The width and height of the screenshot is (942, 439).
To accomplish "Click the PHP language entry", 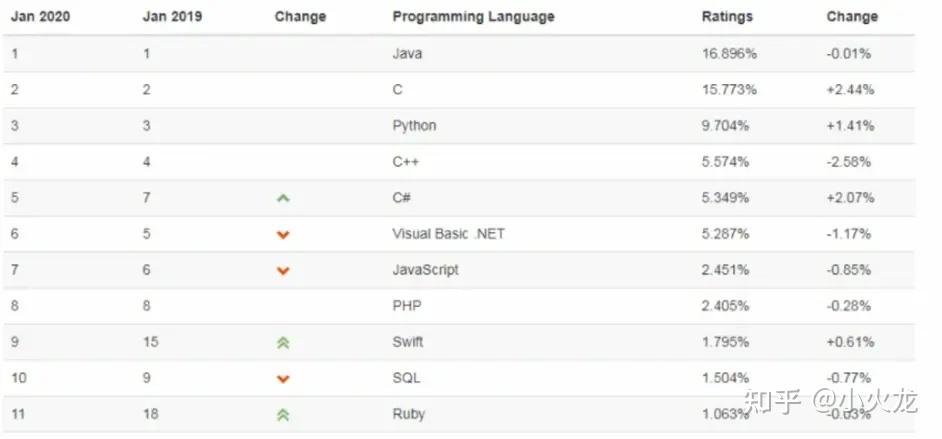I will click(406, 306).
